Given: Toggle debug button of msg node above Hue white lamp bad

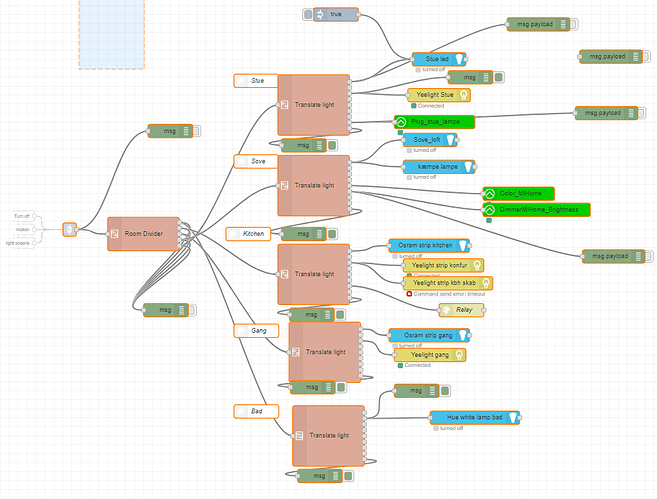Looking at the screenshot, I should [x=445, y=391].
